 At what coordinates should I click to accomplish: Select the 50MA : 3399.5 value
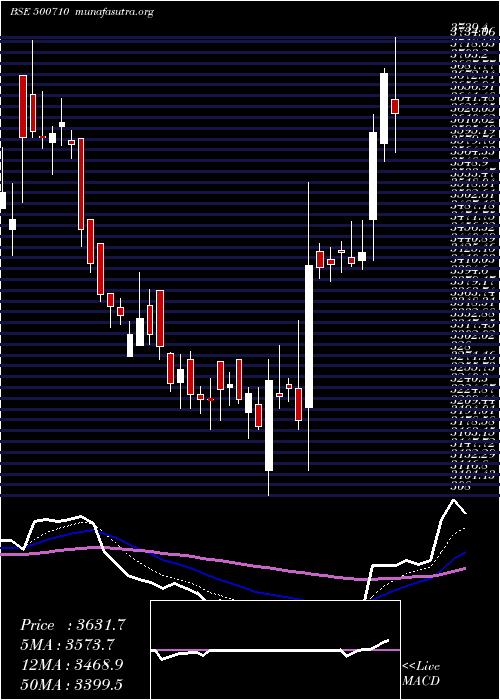coord(72,684)
